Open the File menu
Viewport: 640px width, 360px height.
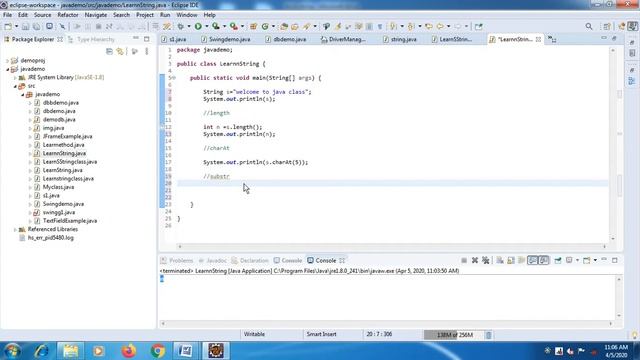(x=7, y=15)
